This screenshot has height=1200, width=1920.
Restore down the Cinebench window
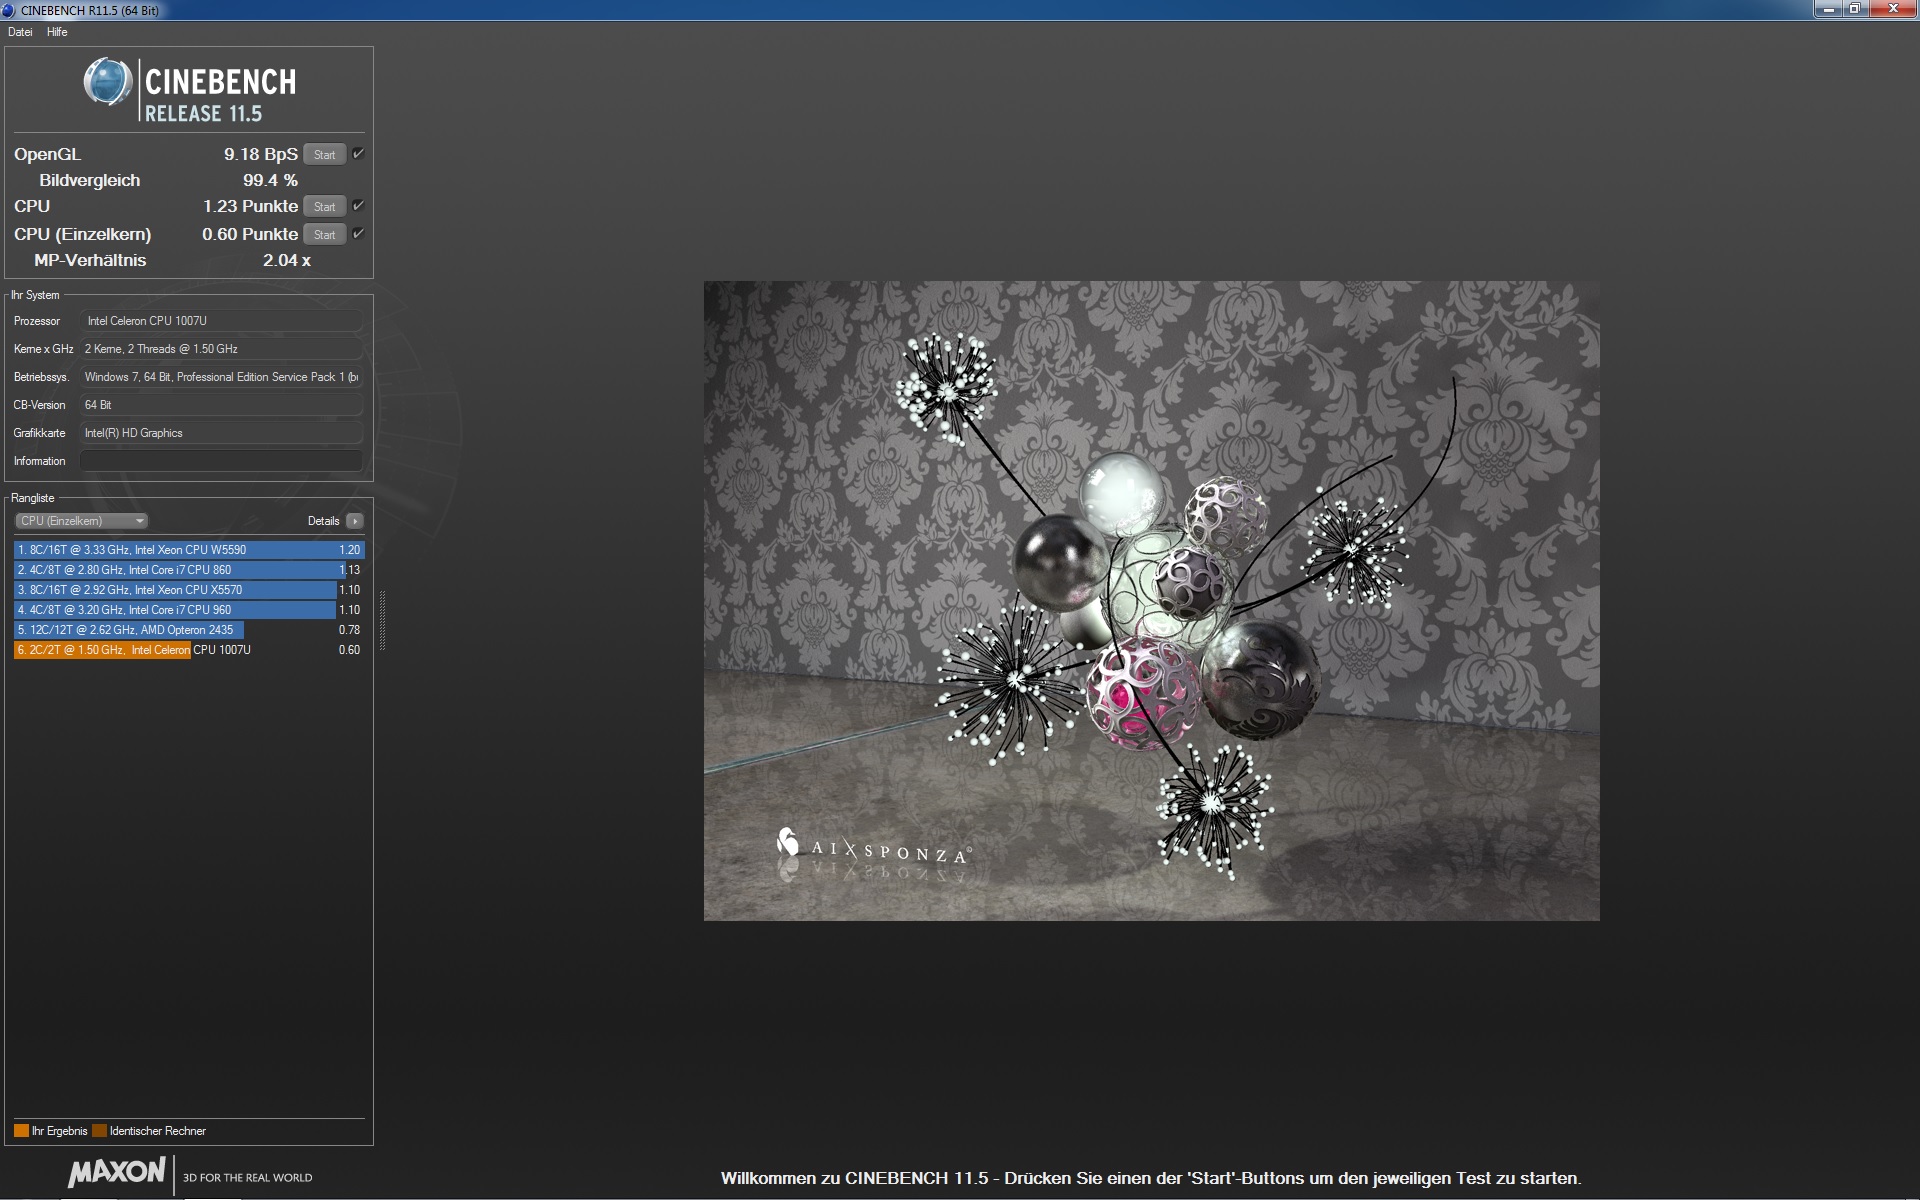click(1855, 9)
